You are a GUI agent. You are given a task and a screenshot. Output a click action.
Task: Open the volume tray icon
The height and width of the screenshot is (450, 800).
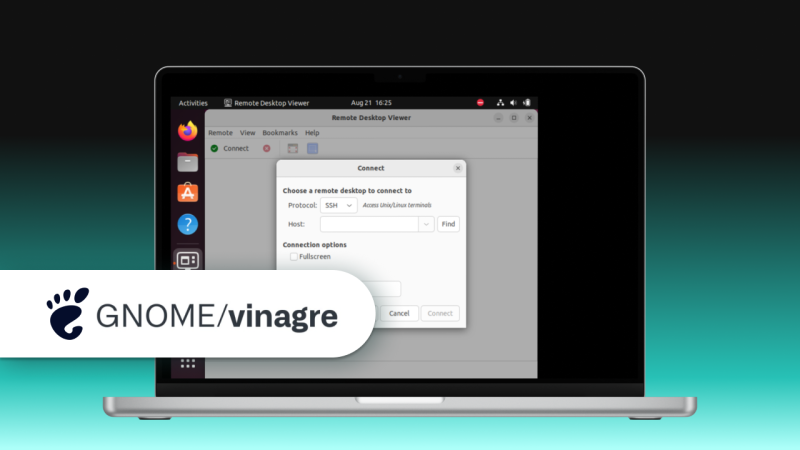pyautogui.click(x=513, y=103)
